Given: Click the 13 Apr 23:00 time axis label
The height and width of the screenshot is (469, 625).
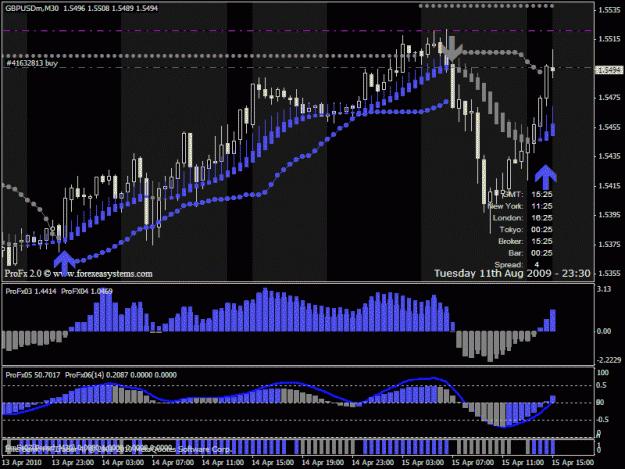Looking at the screenshot, I should (x=73, y=463).
